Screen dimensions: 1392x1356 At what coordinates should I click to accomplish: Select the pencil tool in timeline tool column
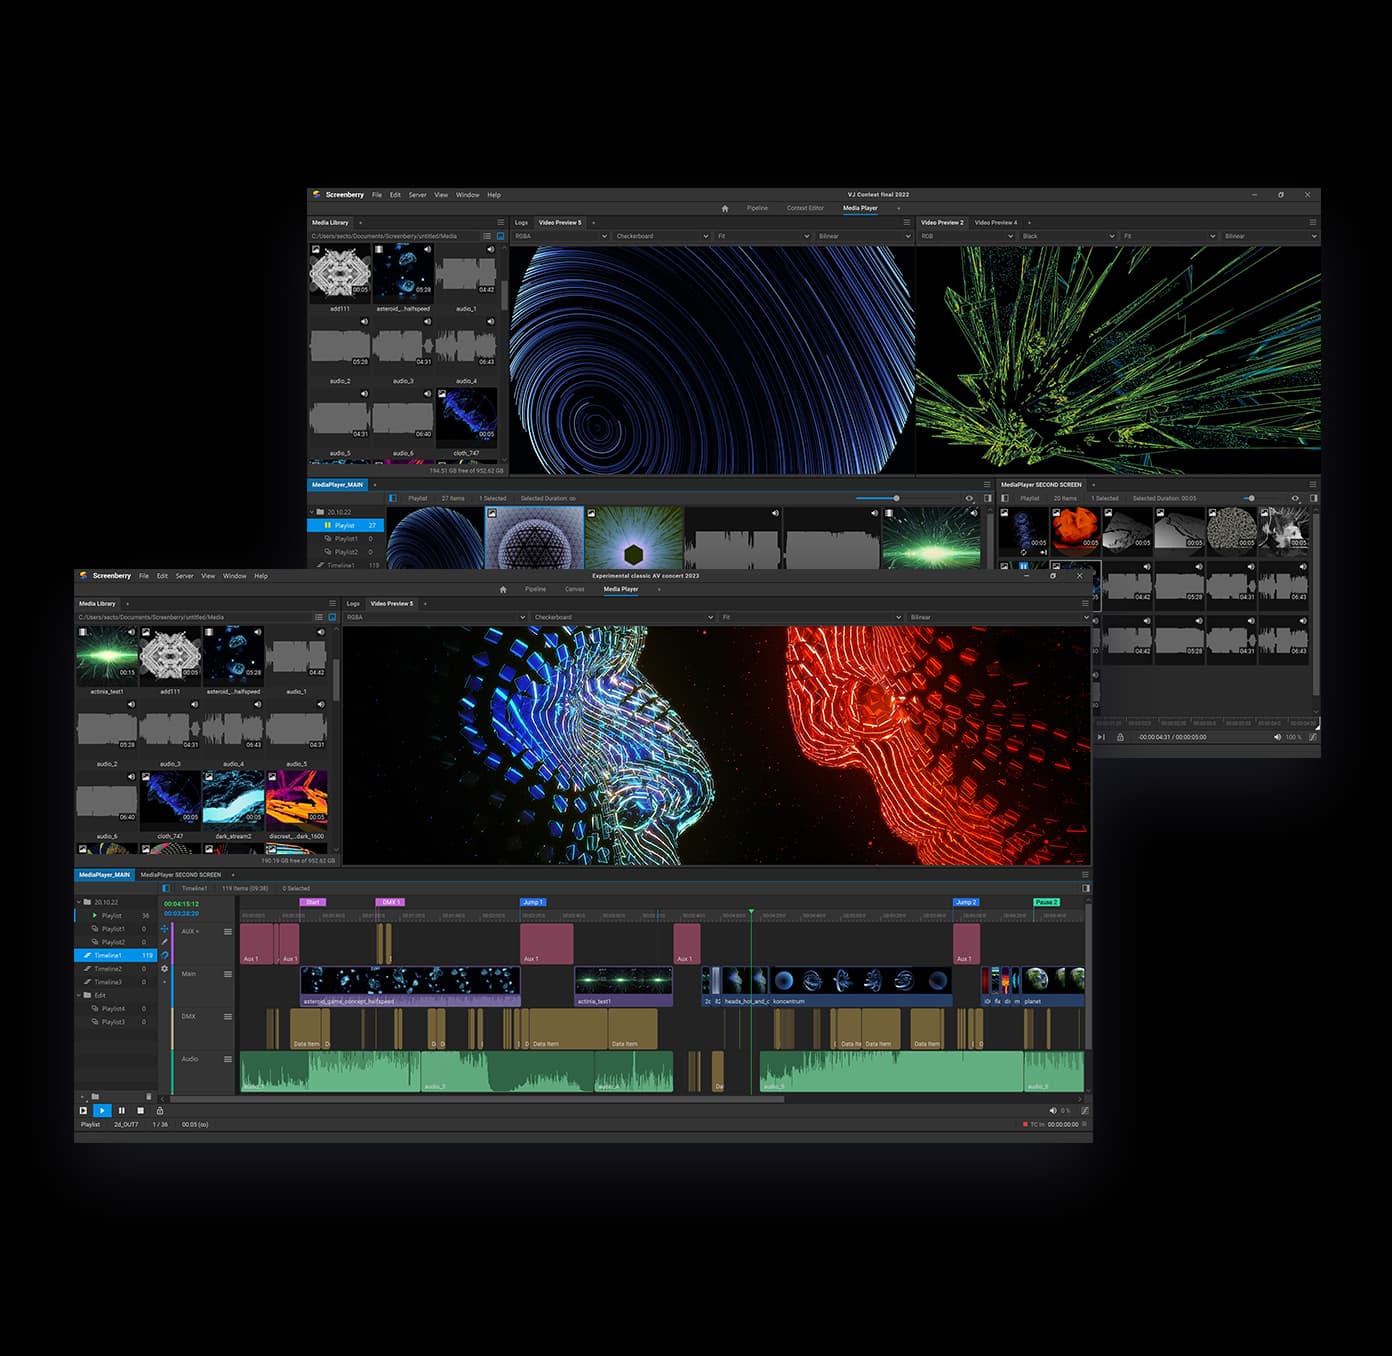click(165, 942)
